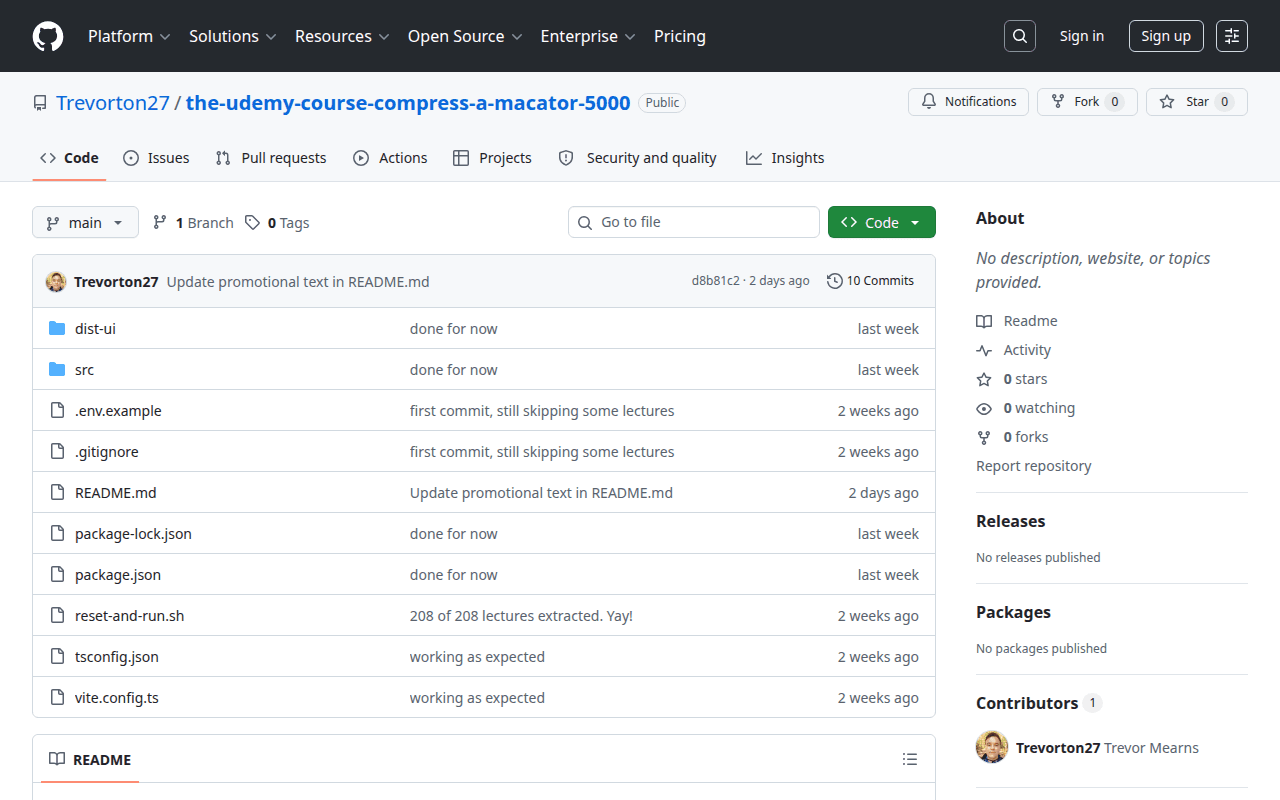Click the src folder icon
The width and height of the screenshot is (1280, 800).
(x=57, y=369)
